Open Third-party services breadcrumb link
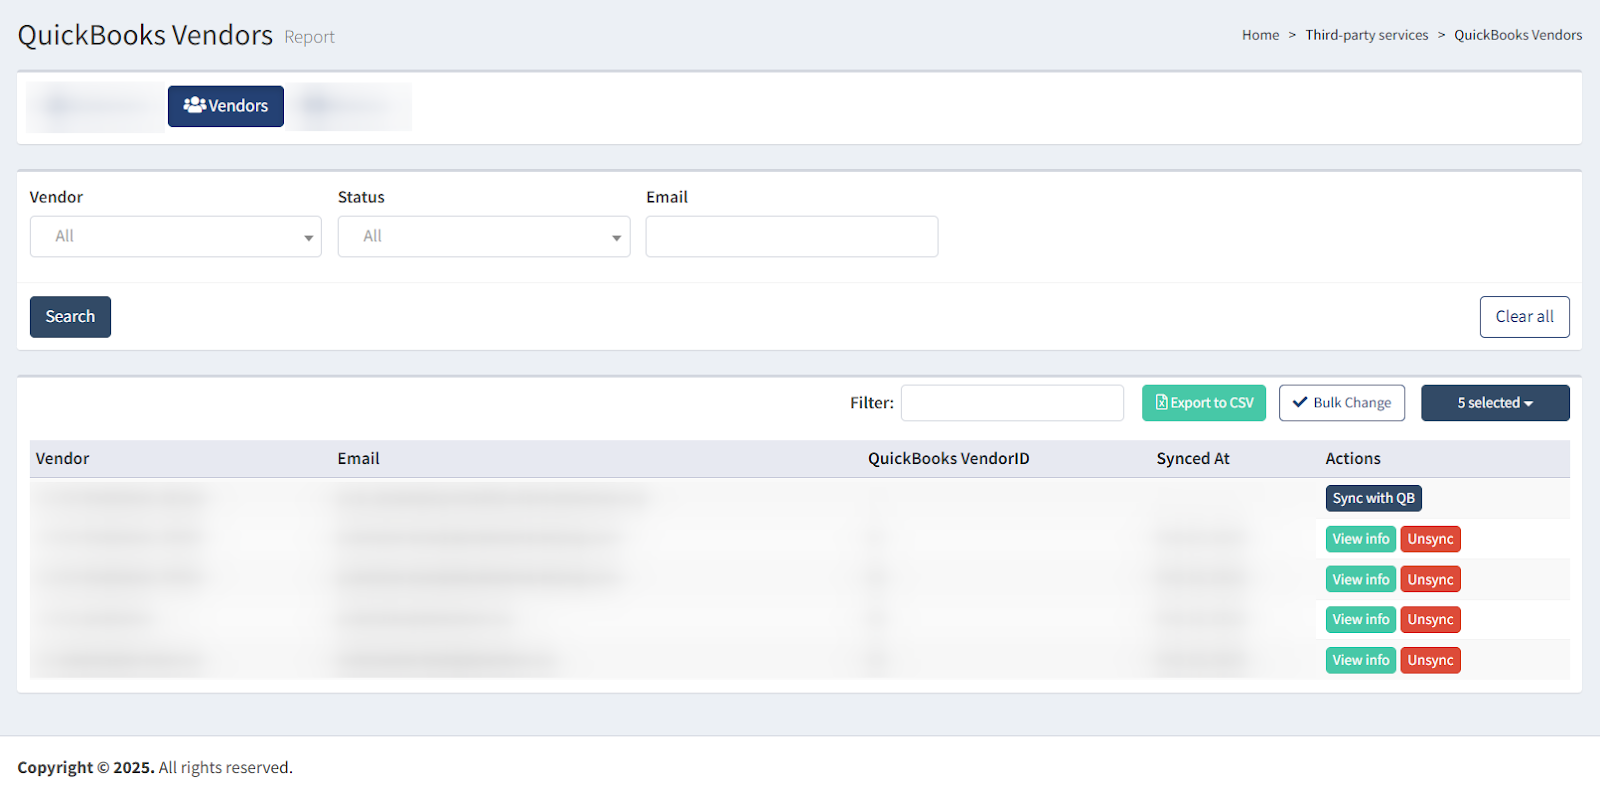Image resolution: width=1600 pixels, height=794 pixels. coord(1366,35)
